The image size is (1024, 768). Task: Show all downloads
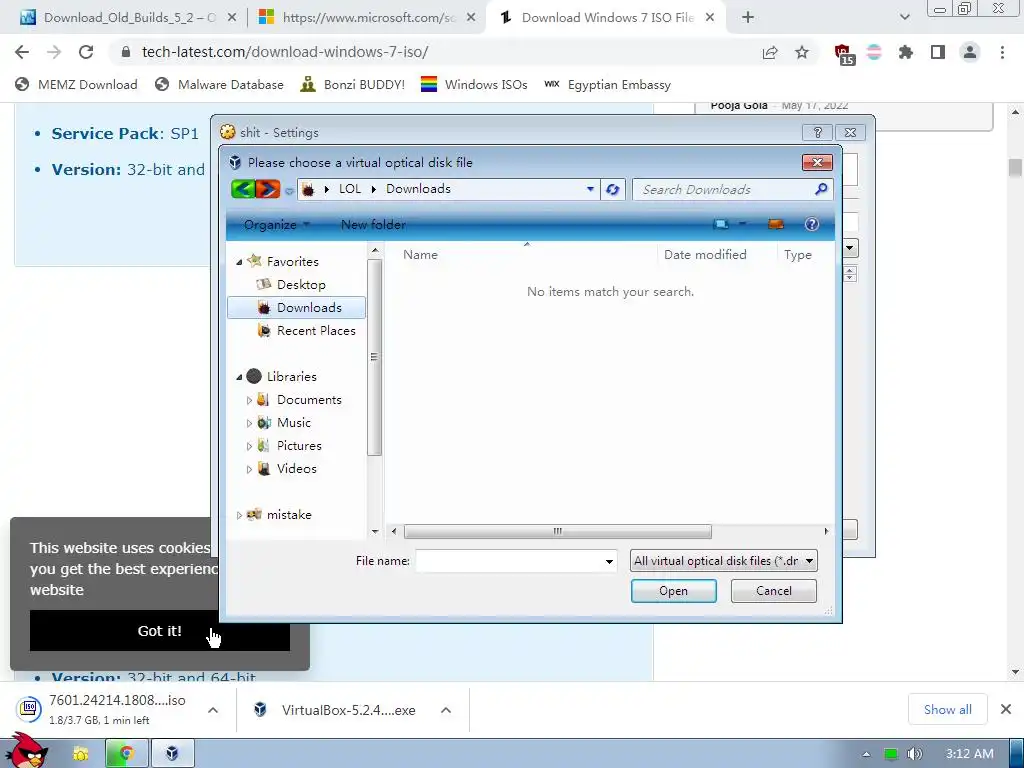pos(947,710)
